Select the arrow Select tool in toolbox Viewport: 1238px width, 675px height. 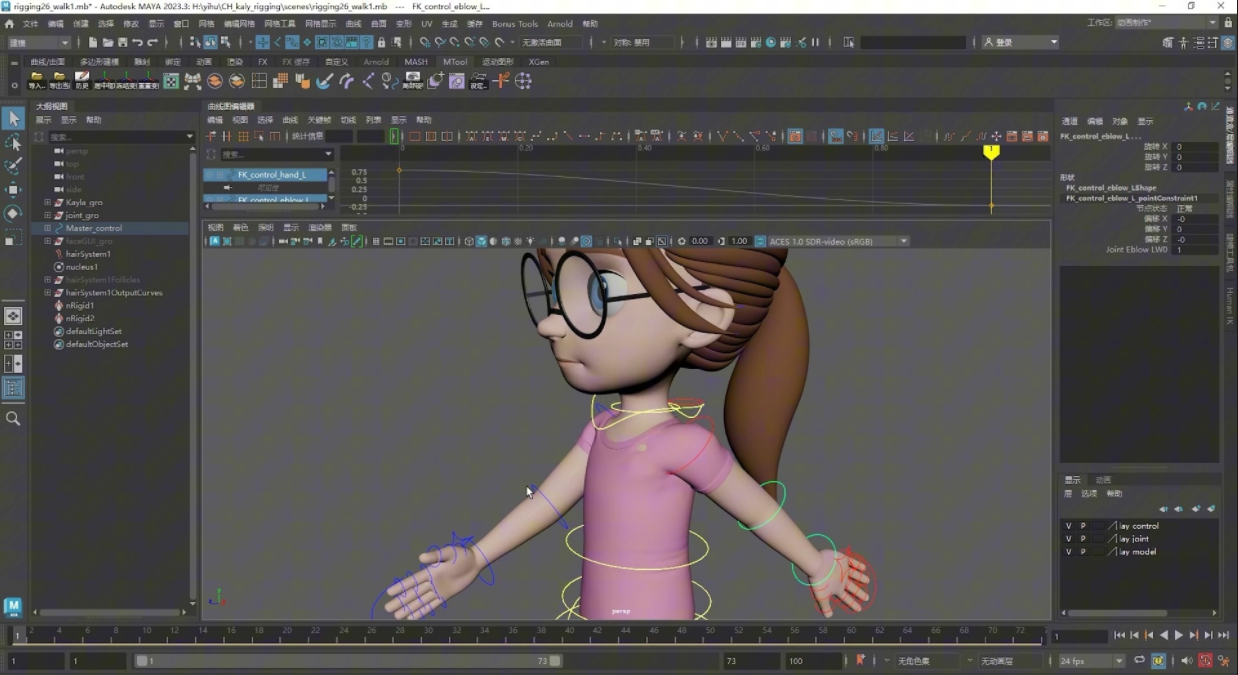click(13, 118)
